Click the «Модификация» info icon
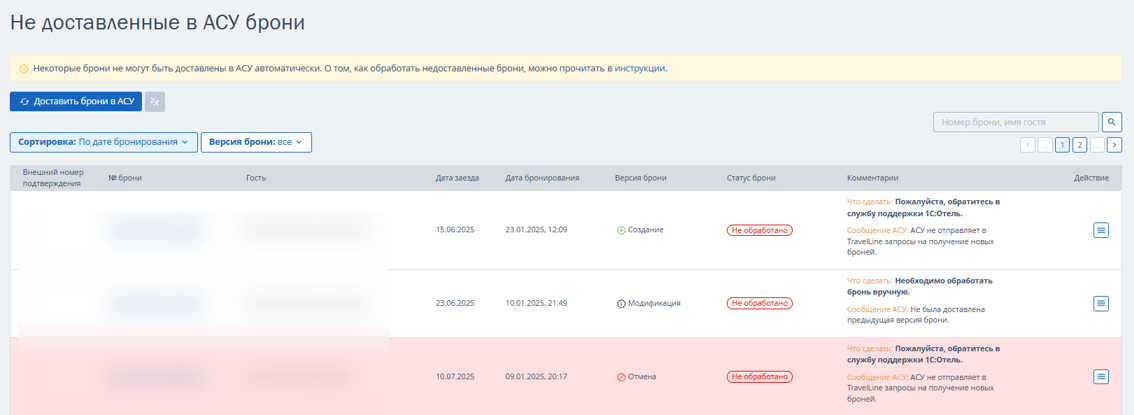1134x415 pixels. pos(621,304)
